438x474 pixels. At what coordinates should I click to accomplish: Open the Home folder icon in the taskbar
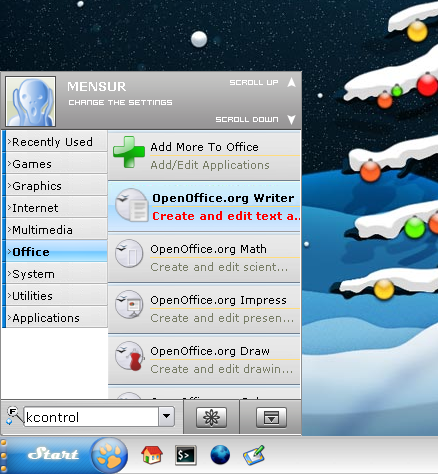pyautogui.click(x=152, y=455)
